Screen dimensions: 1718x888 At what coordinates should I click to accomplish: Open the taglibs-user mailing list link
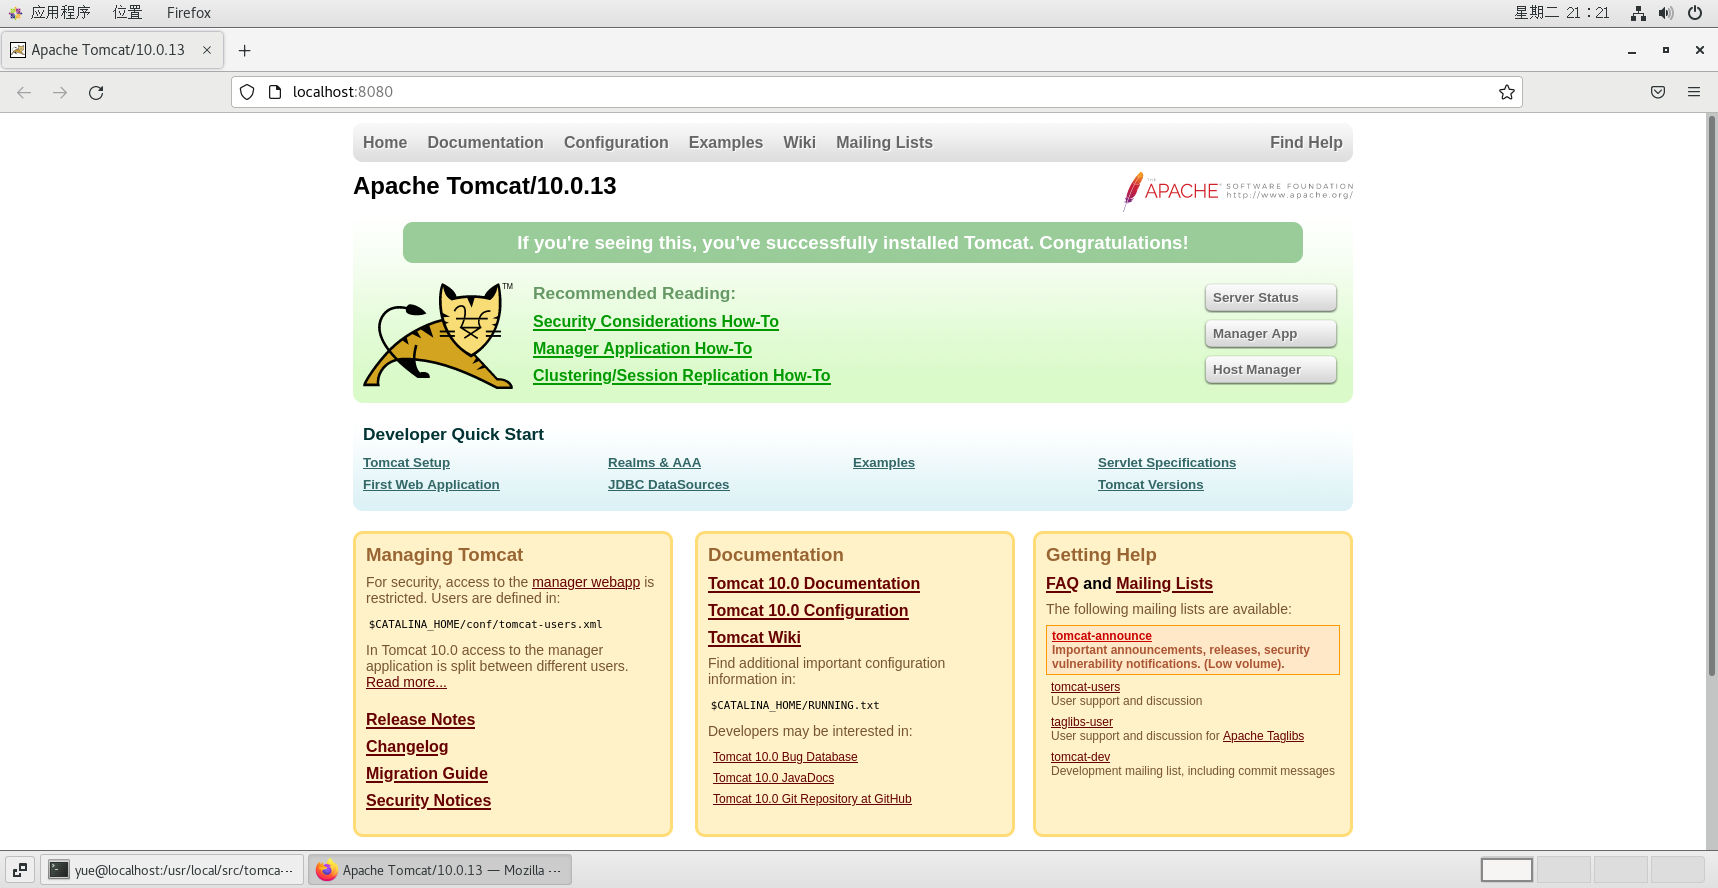click(x=1082, y=722)
